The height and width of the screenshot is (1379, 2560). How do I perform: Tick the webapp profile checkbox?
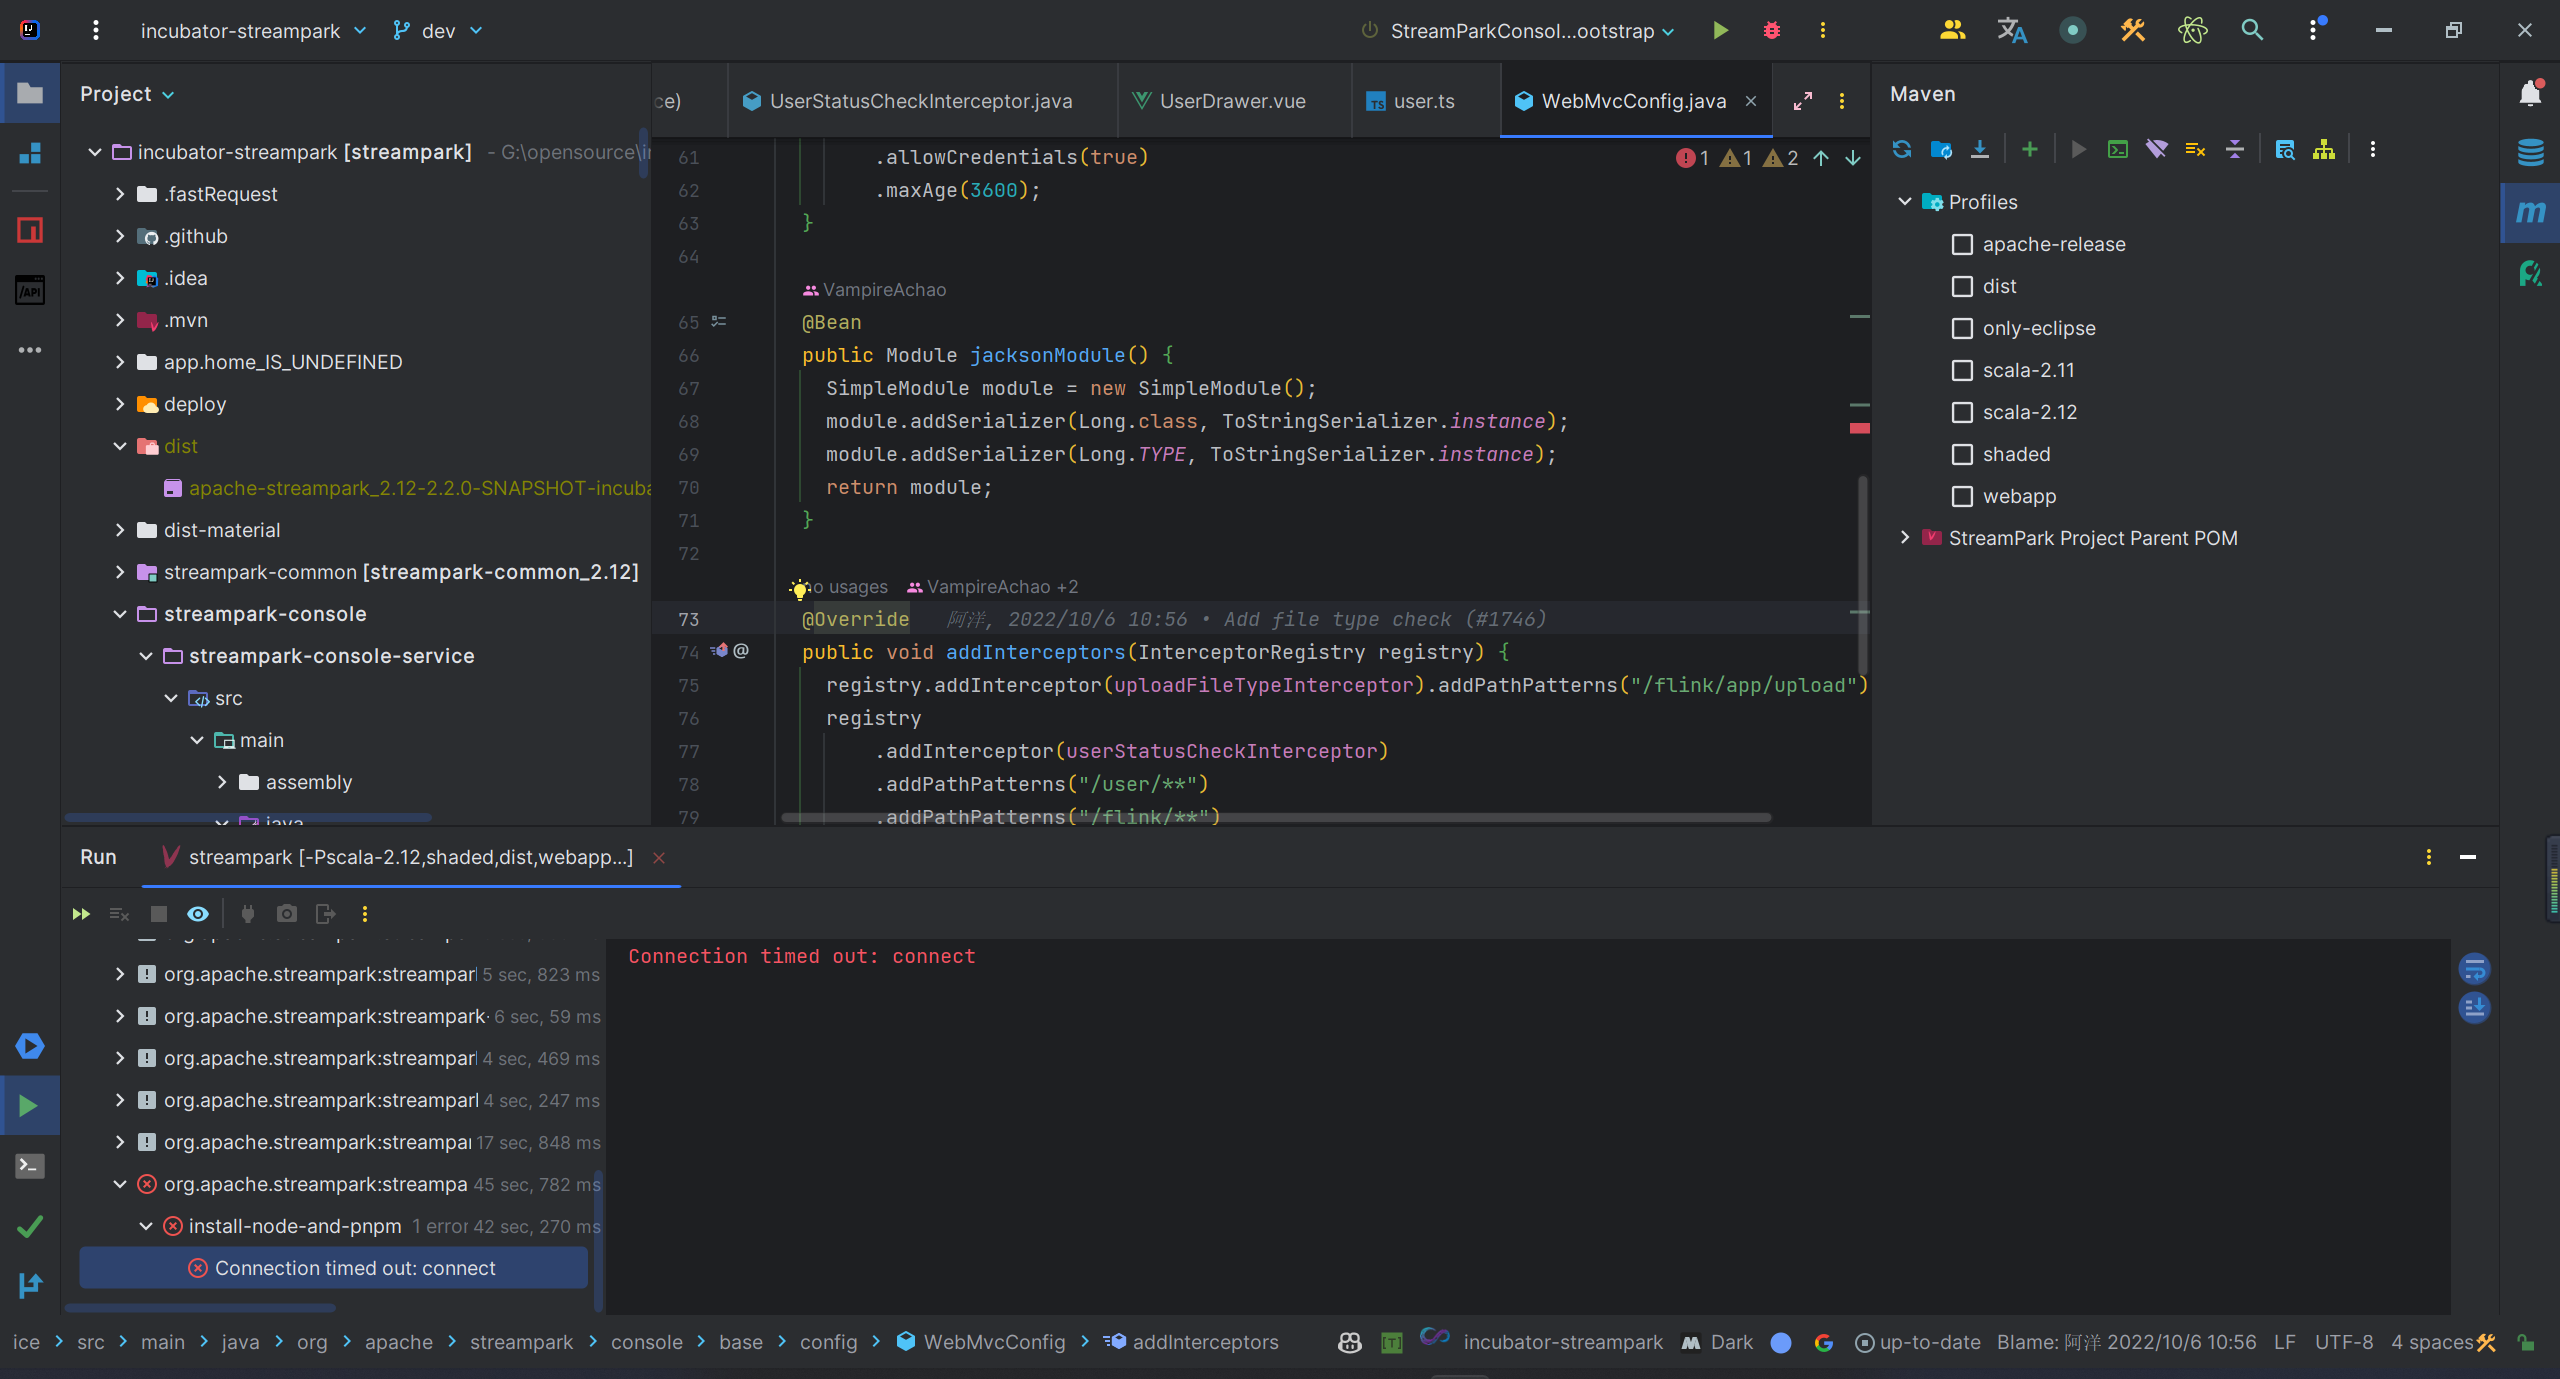click(x=1962, y=496)
